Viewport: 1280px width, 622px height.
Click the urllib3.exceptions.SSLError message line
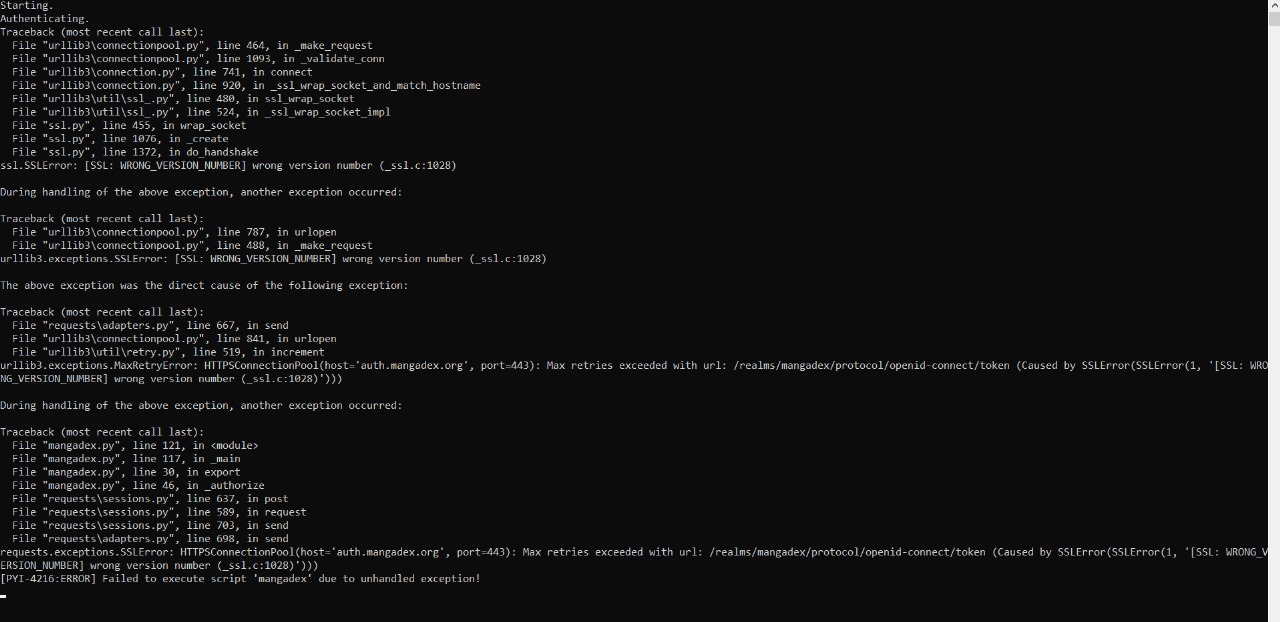[273, 259]
